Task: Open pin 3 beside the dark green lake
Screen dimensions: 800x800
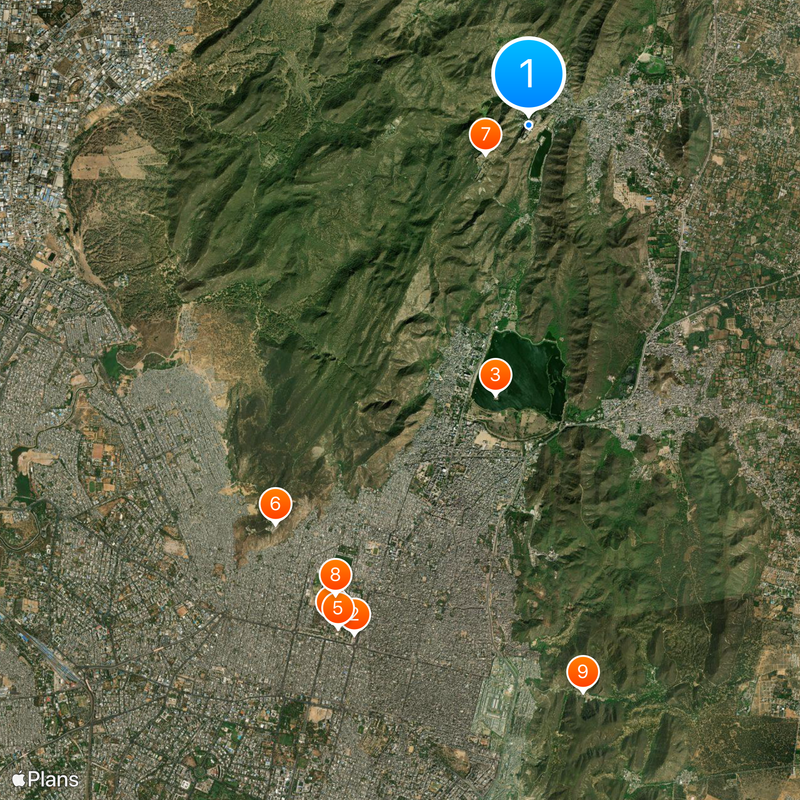Action: coord(496,375)
